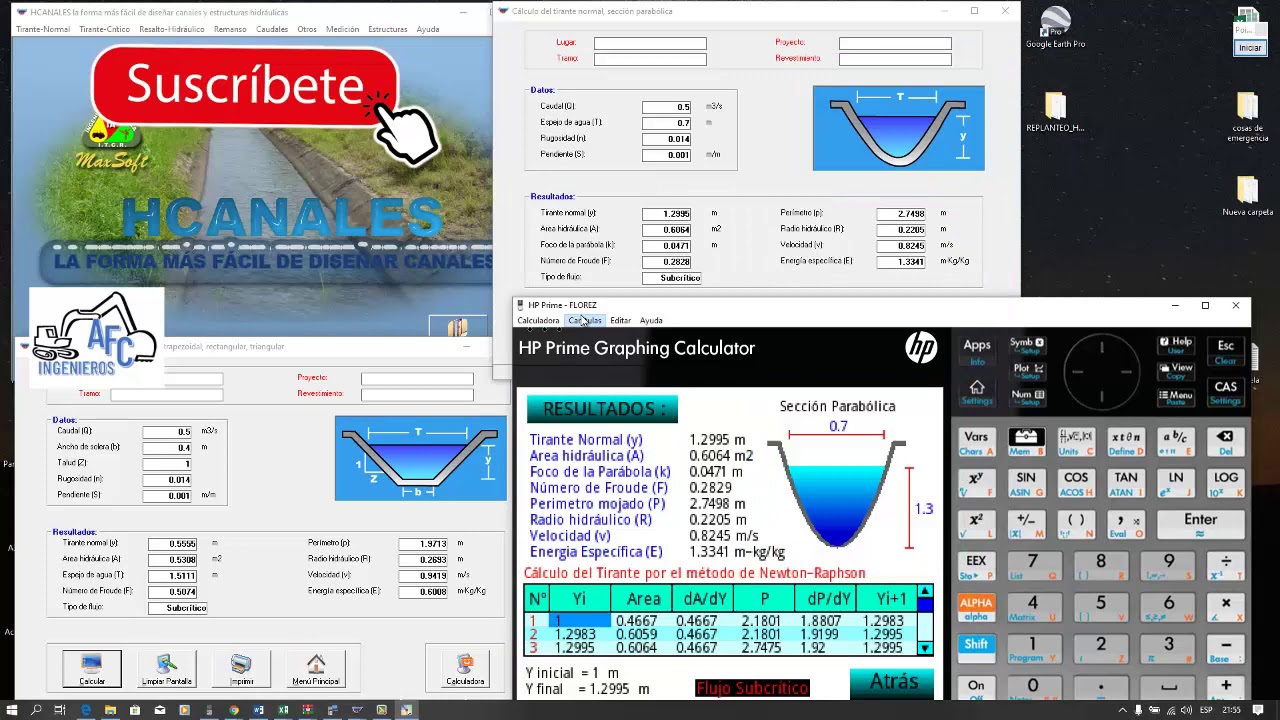Select the REPLANTEO_H folder on desktop
Screen dimensions: 1280x720
pyautogui.click(x=1055, y=112)
